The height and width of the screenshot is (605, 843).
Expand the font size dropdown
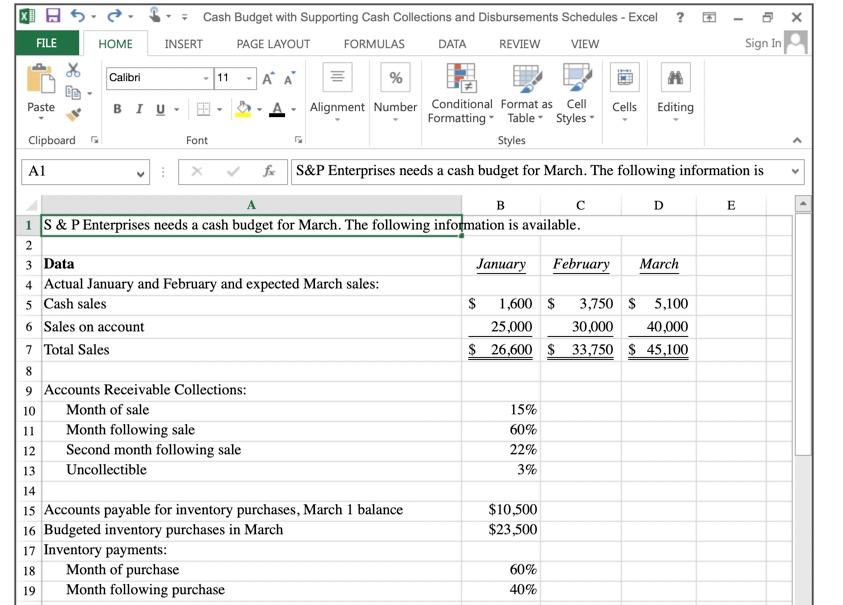click(249, 79)
